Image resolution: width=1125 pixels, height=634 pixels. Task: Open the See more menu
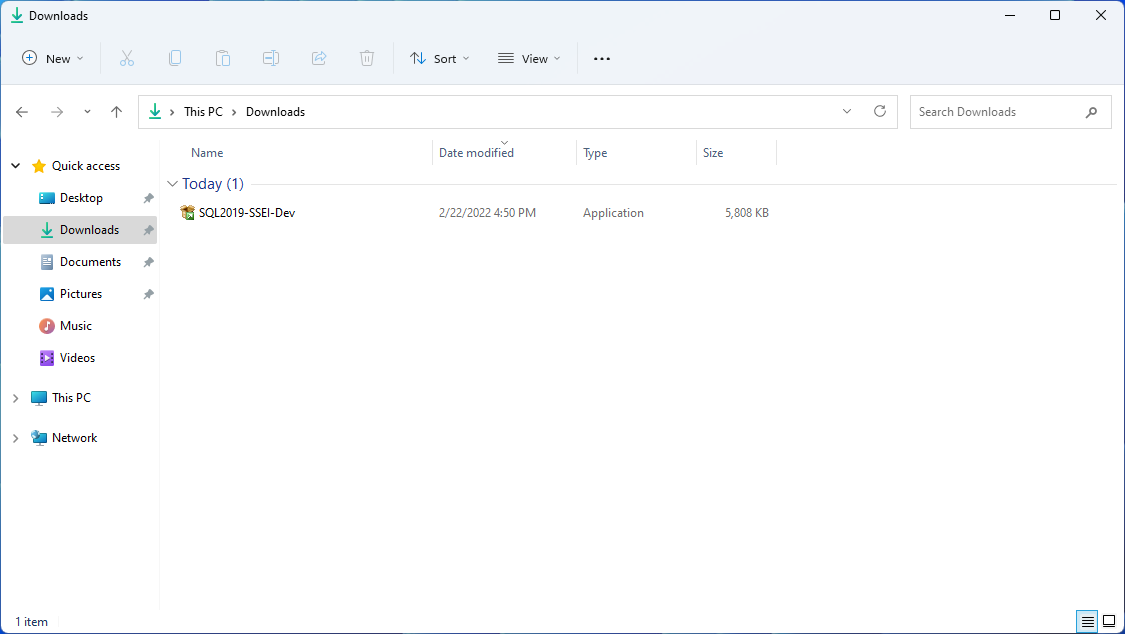pyautogui.click(x=601, y=58)
